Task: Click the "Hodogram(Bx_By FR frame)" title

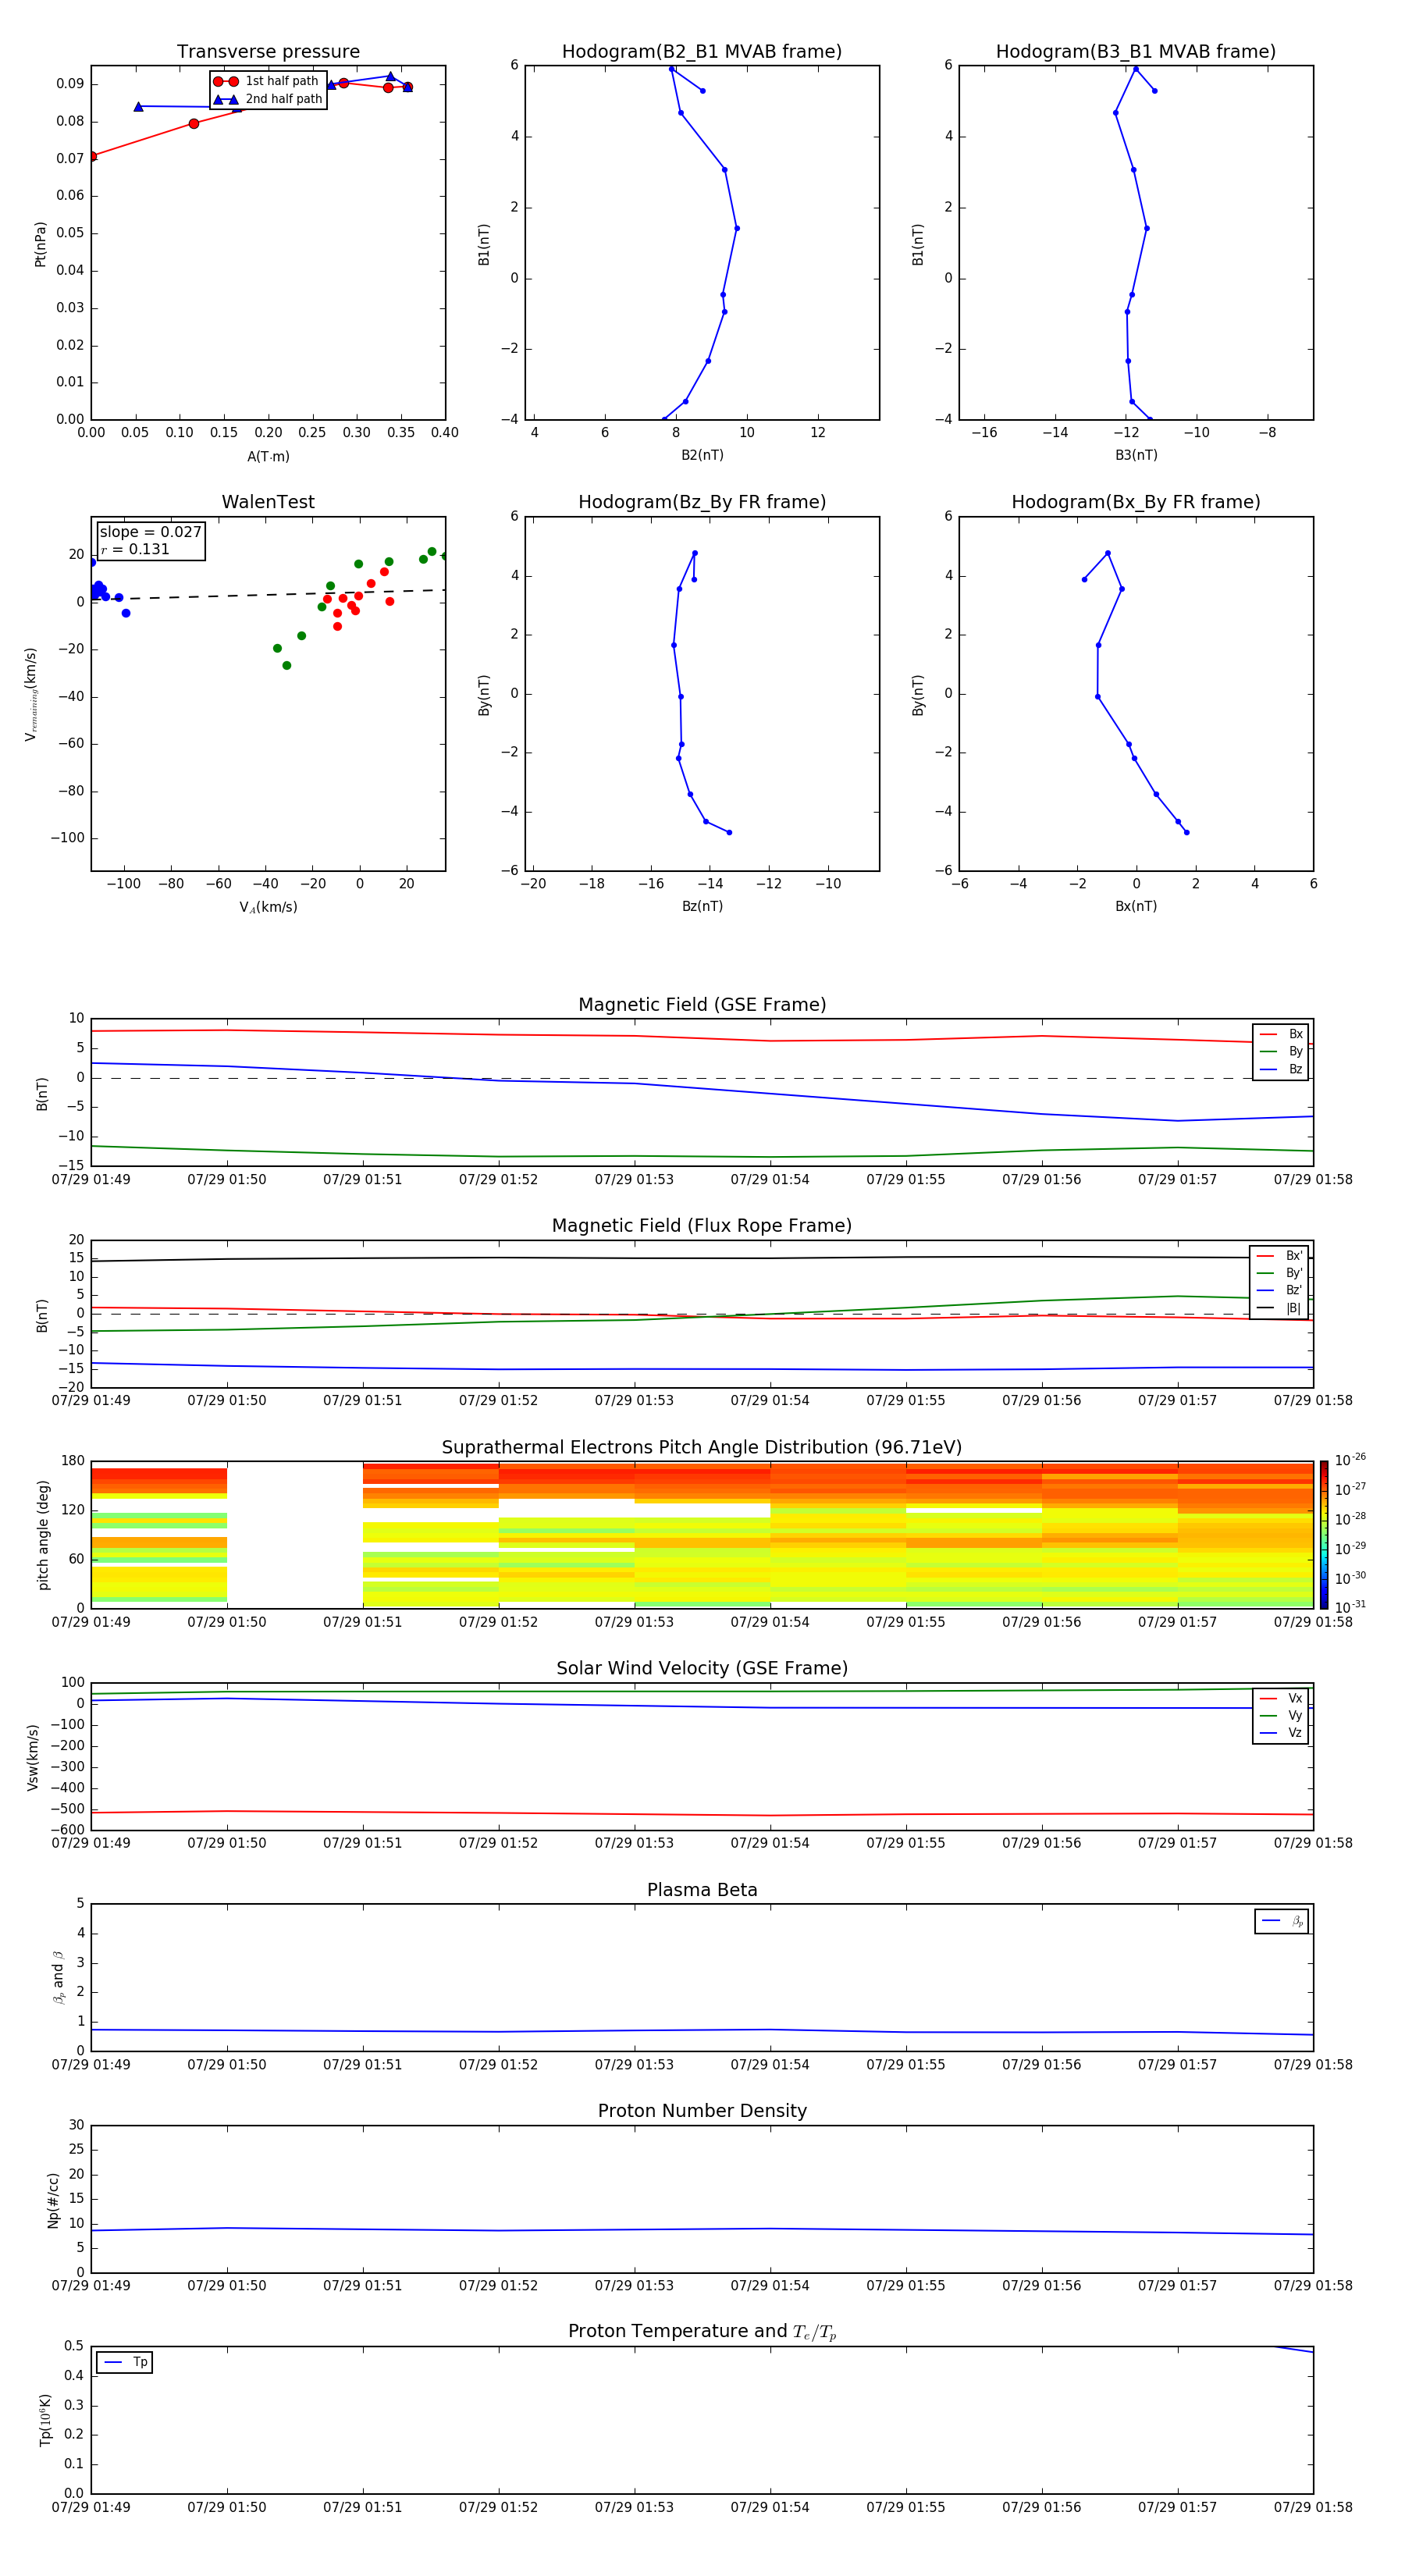Action: click(1136, 502)
